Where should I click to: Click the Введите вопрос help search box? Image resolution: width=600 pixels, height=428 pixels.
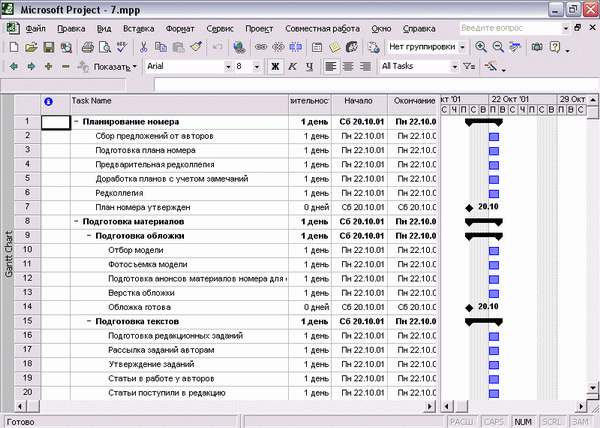[510, 28]
